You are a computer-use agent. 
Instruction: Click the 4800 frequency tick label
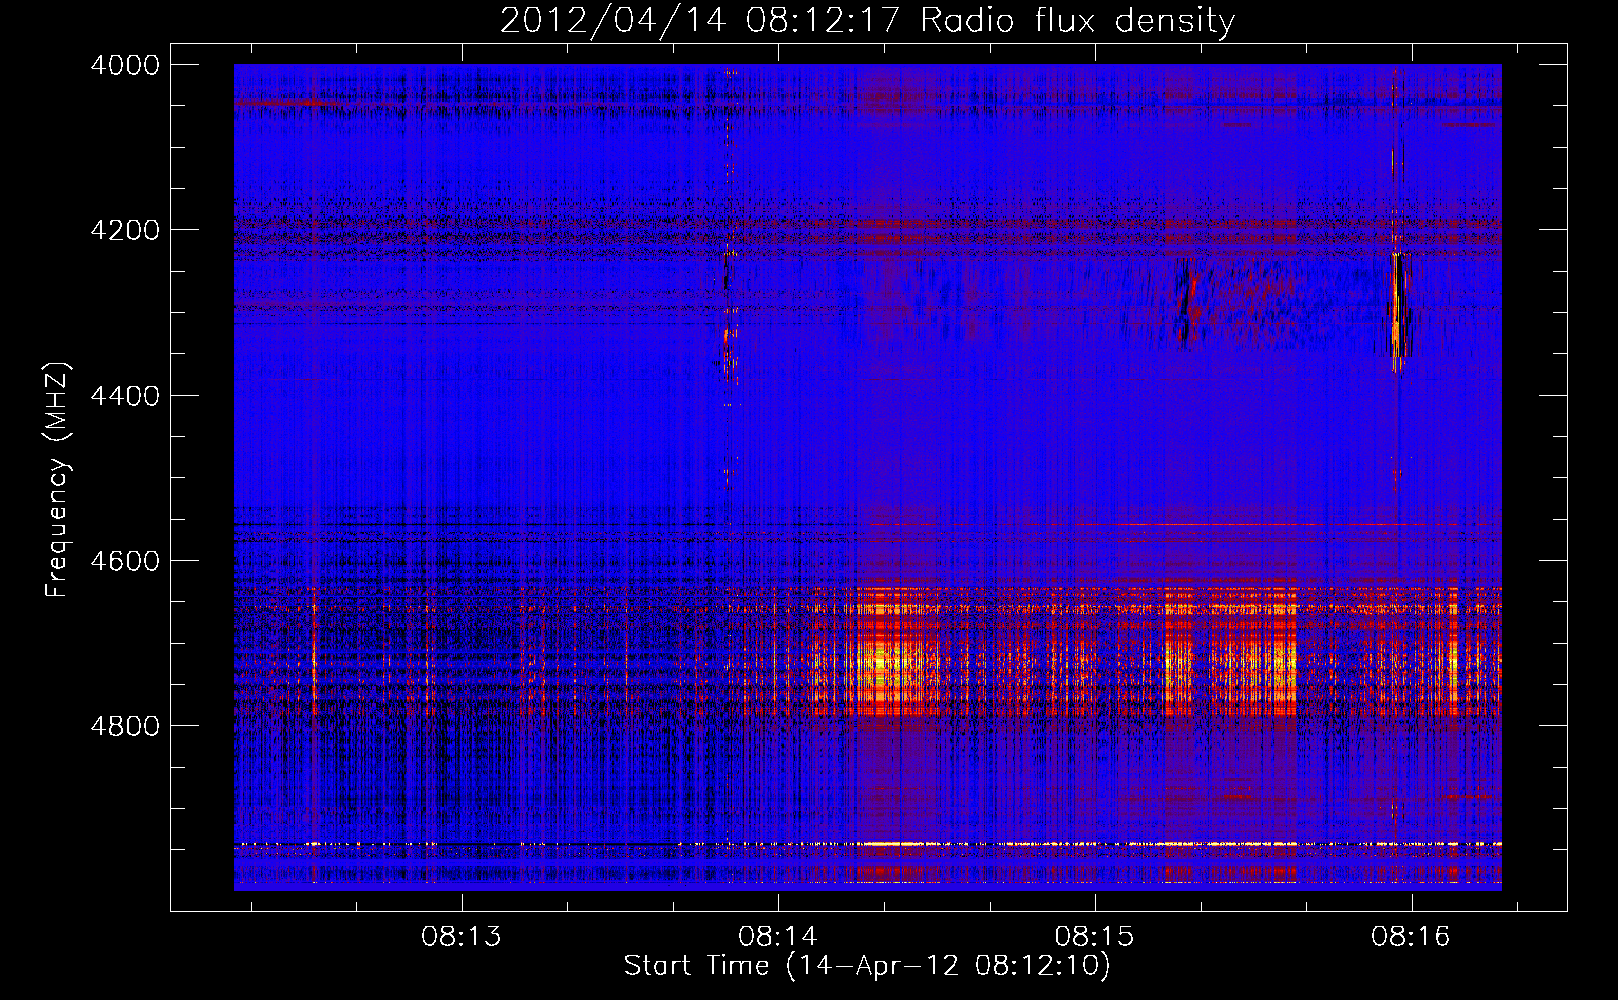pyautogui.click(x=125, y=726)
